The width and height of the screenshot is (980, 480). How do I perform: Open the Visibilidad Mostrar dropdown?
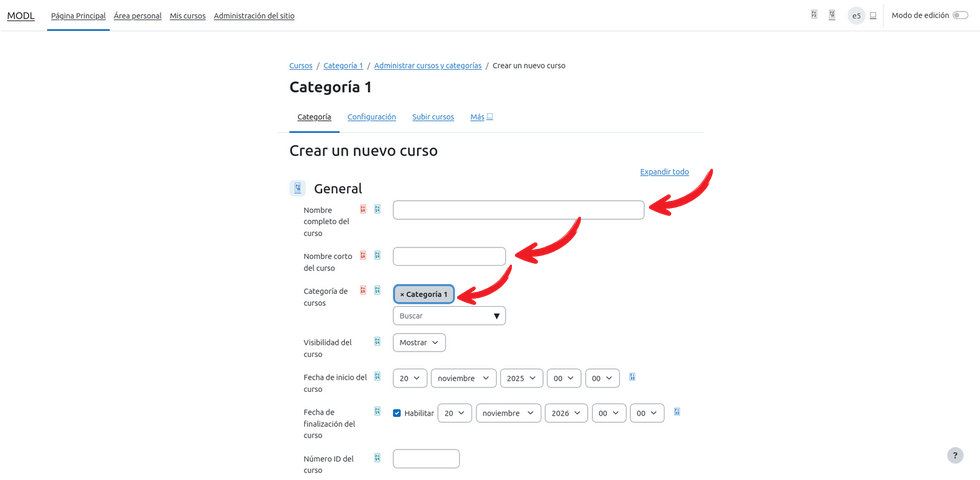click(x=419, y=342)
